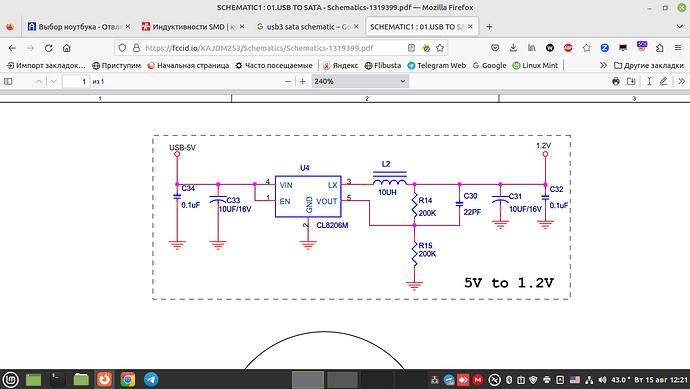Print the PDF document
Screen dimensions: 690x389
point(616,81)
